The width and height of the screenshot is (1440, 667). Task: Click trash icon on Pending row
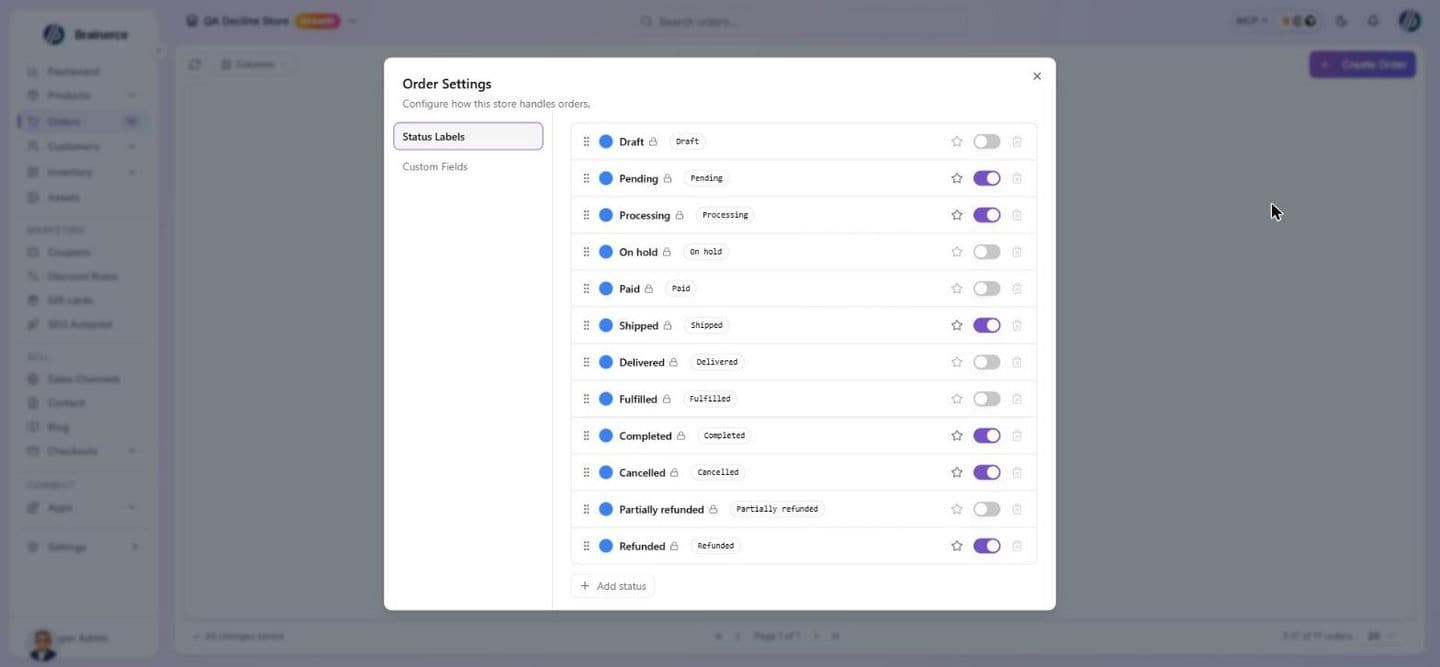pos(1017,178)
